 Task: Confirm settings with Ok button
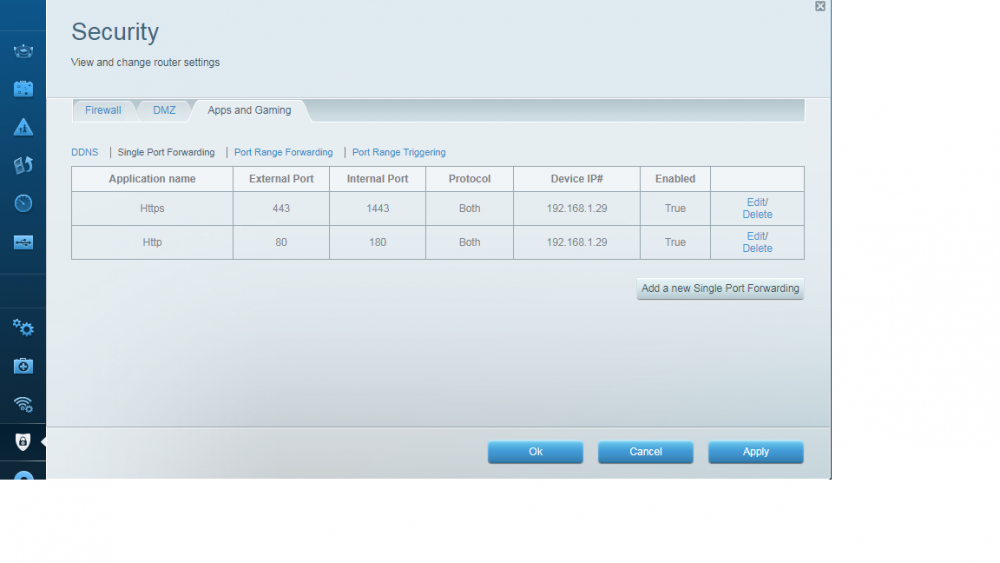[535, 451]
